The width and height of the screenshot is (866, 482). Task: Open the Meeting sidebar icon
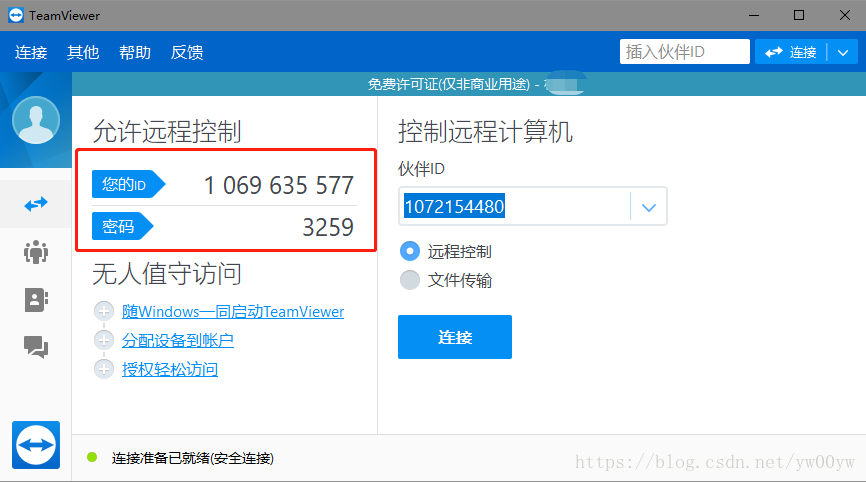click(x=36, y=252)
